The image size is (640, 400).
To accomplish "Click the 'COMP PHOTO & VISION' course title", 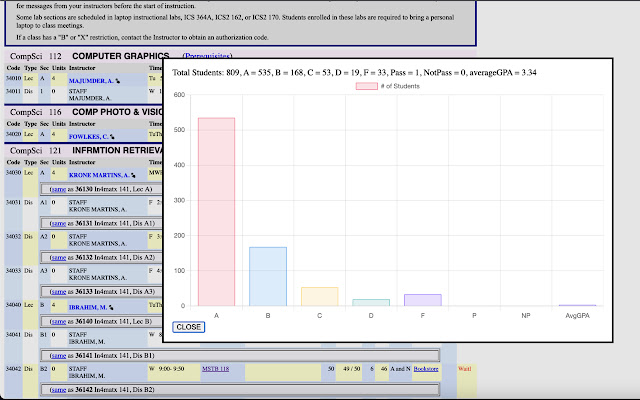I will pos(117,112).
